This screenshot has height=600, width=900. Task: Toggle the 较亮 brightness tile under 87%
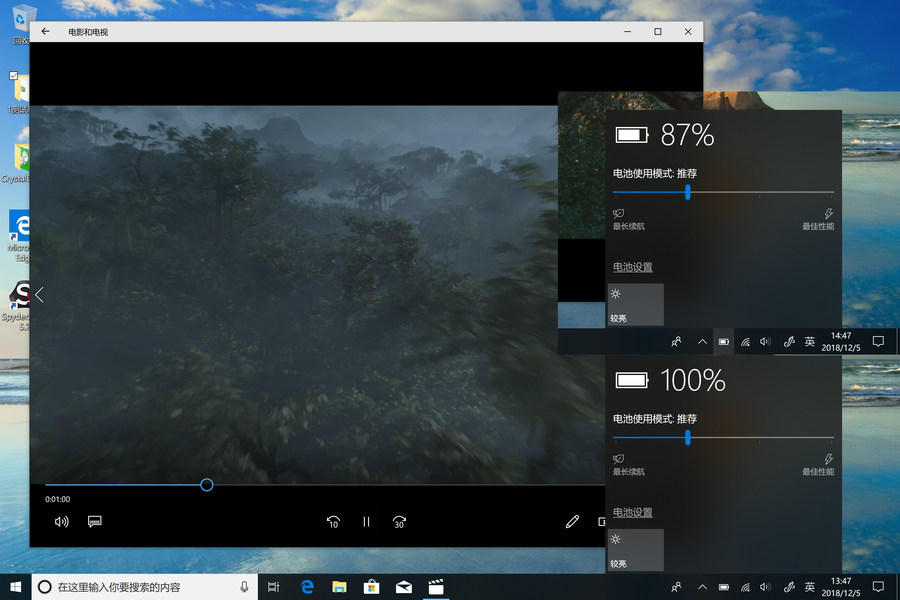pos(636,304)
